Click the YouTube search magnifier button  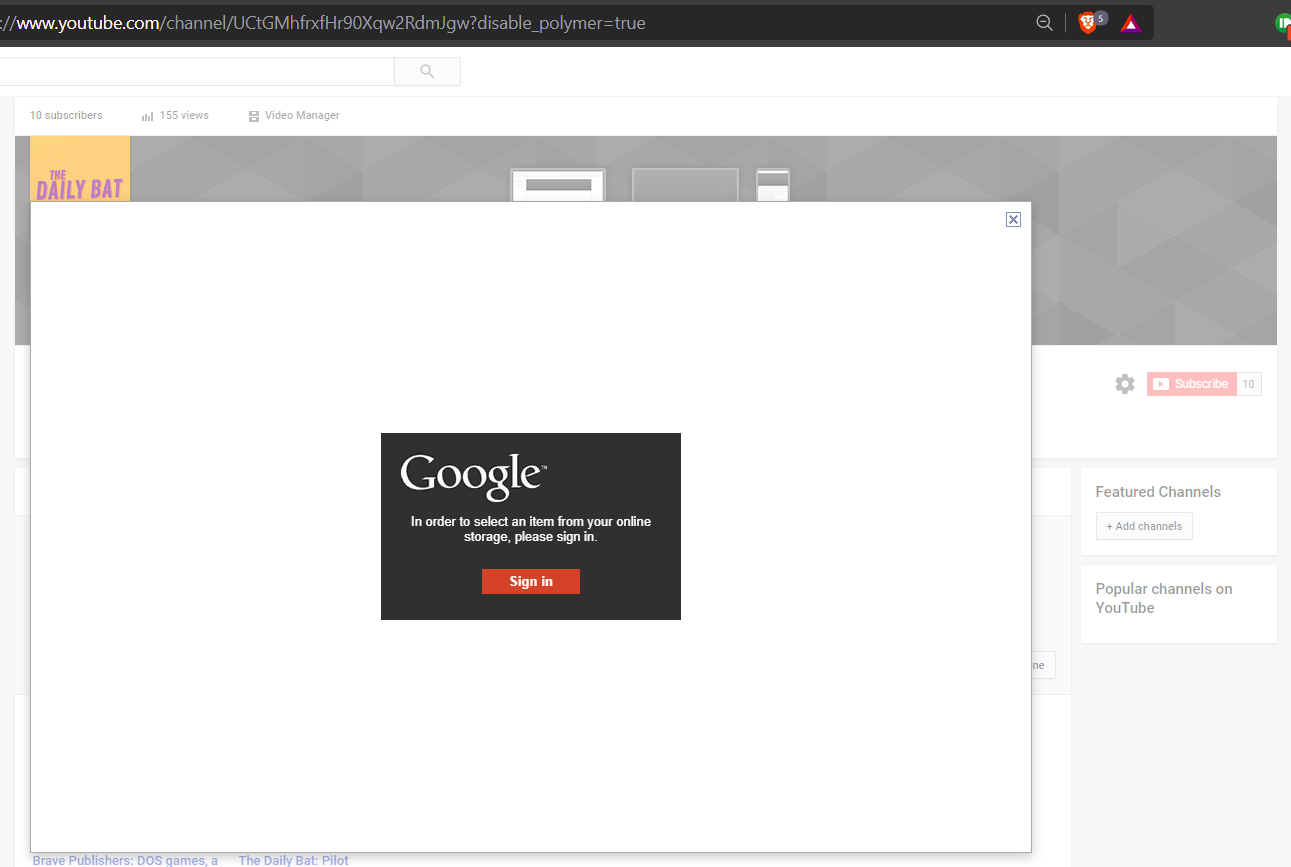pyautogui.click(x=427, y=71)
